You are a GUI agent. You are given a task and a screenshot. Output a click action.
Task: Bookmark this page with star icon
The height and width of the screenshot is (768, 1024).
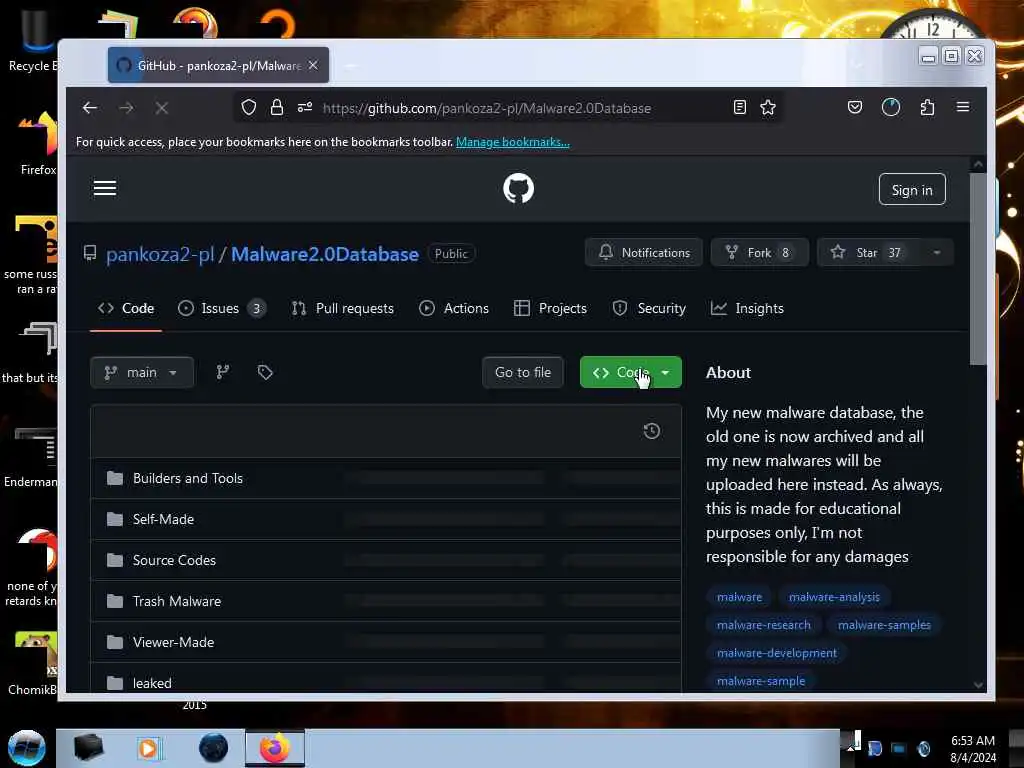point(768,108)
